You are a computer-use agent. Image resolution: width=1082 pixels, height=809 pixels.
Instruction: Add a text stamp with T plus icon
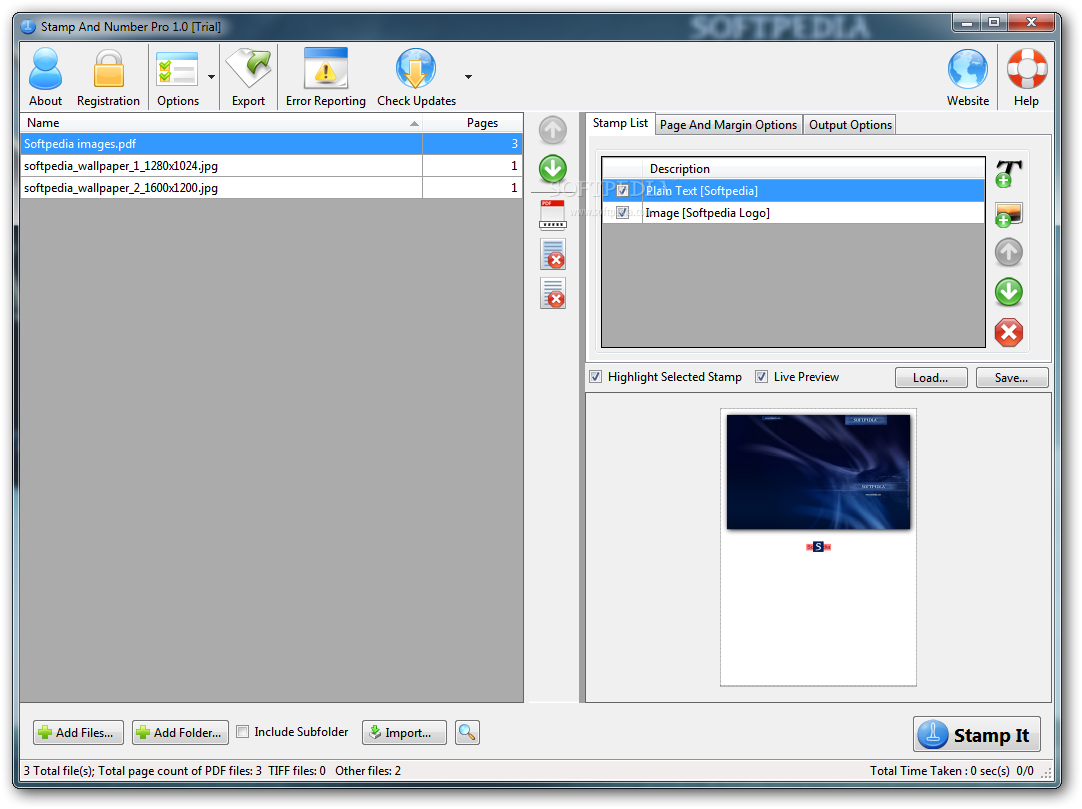(x=1008, y=173)
